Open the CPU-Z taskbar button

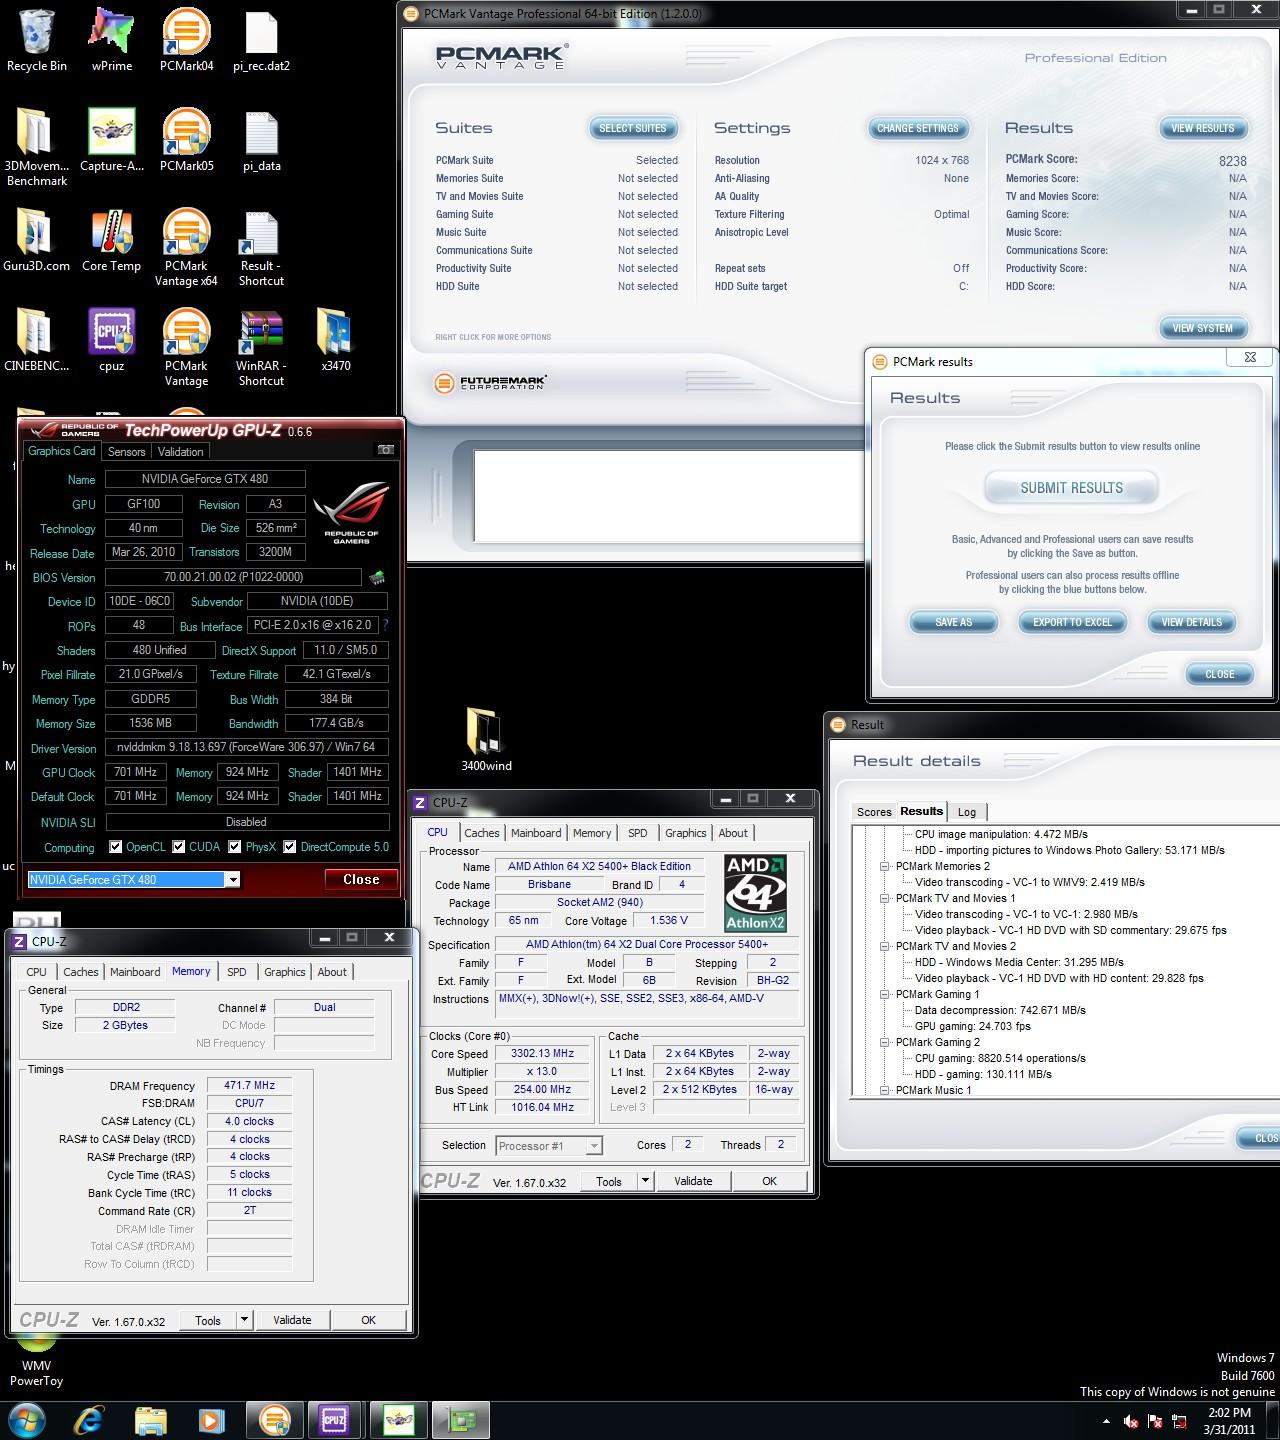(333, 1420)
